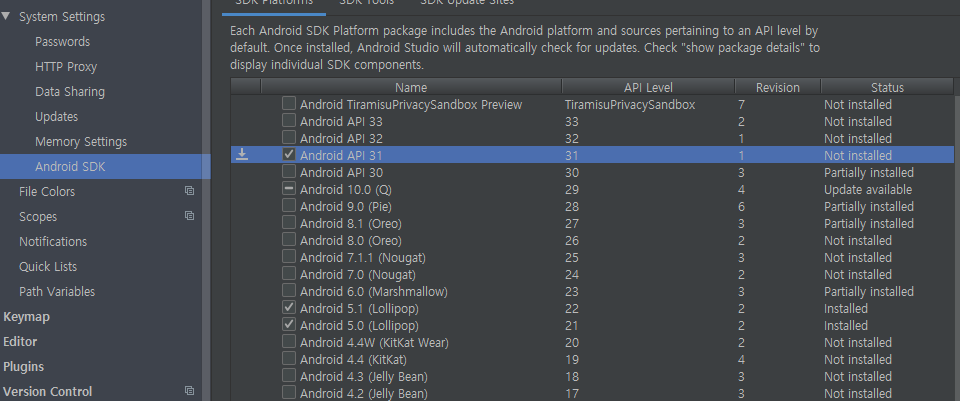Check the Android API 32 checkbox
The height and width of the screenshot is (401, 960).
[x=289, y=138]
